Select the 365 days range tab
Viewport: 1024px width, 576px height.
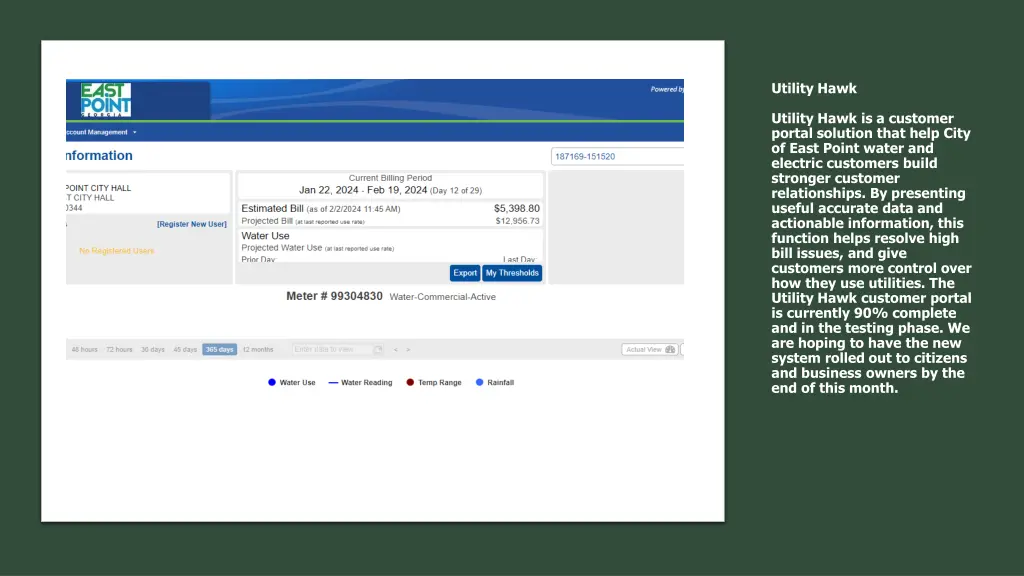coord(219,349)
